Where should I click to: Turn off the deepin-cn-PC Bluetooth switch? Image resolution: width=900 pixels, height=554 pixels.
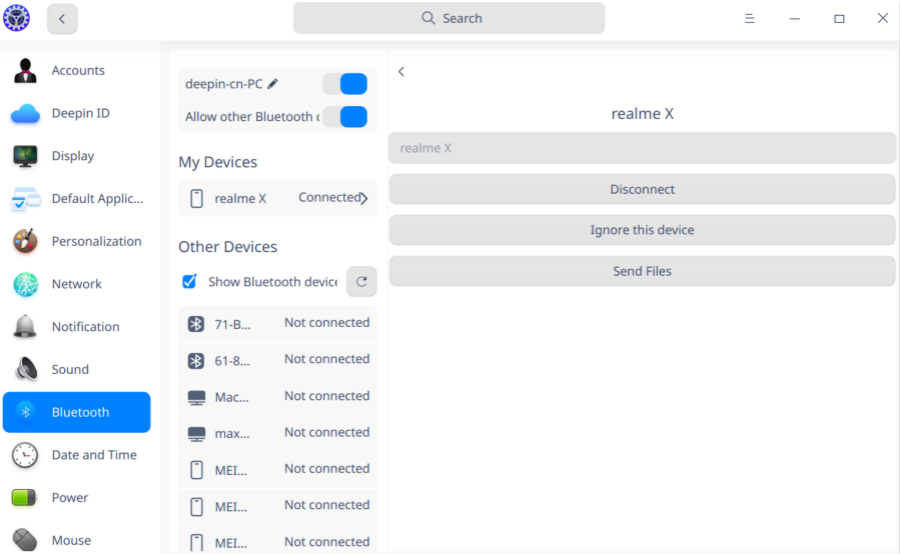345,84
